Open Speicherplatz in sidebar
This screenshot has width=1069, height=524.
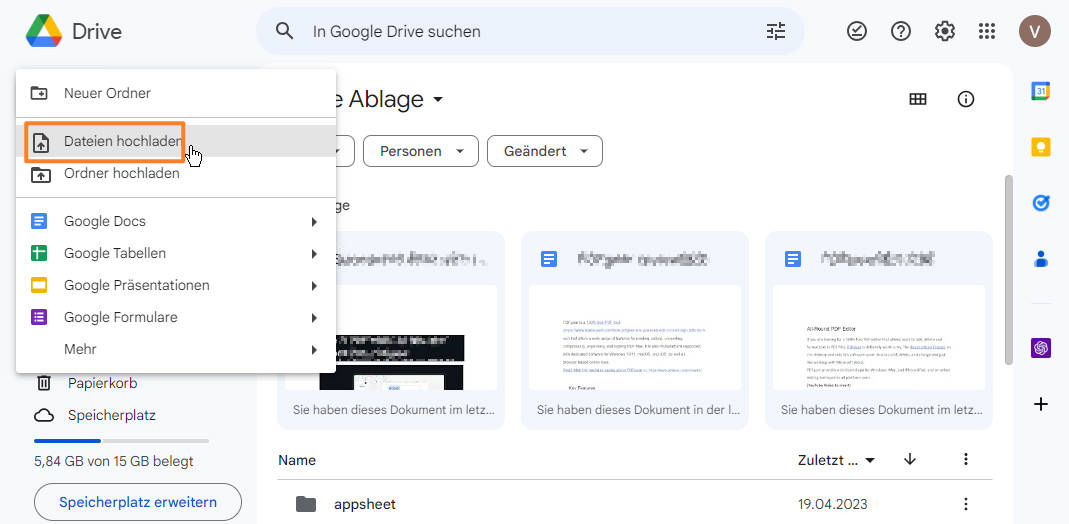[112, 415]
